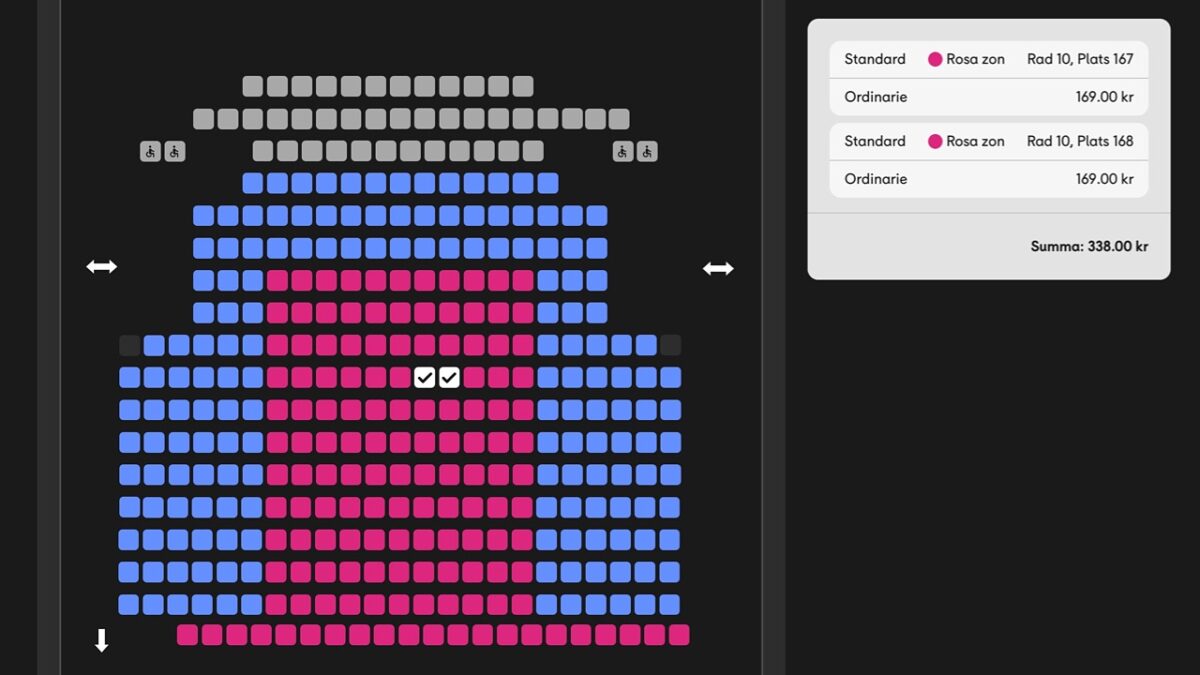Select the rightmost wheelchair seat icon
Viewport: 1200px width, 675px height.
coord(645,150)
